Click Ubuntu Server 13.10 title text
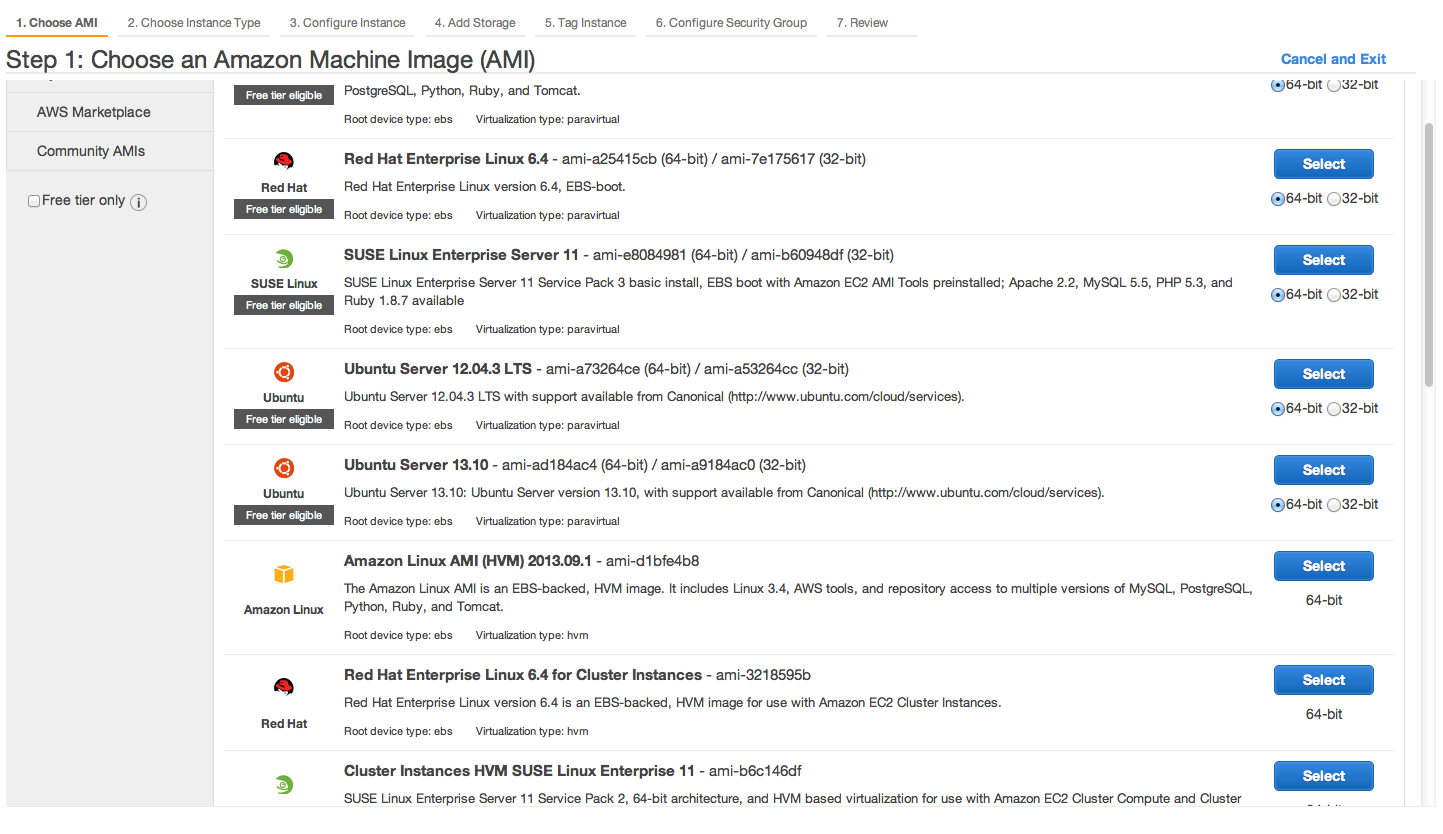 tap(416, 465)
